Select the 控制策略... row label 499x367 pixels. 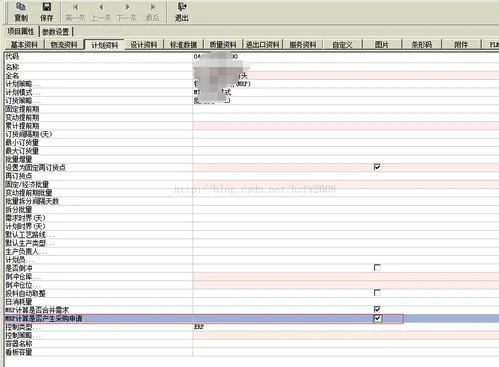pyautogui.click(x=23, y=335)
